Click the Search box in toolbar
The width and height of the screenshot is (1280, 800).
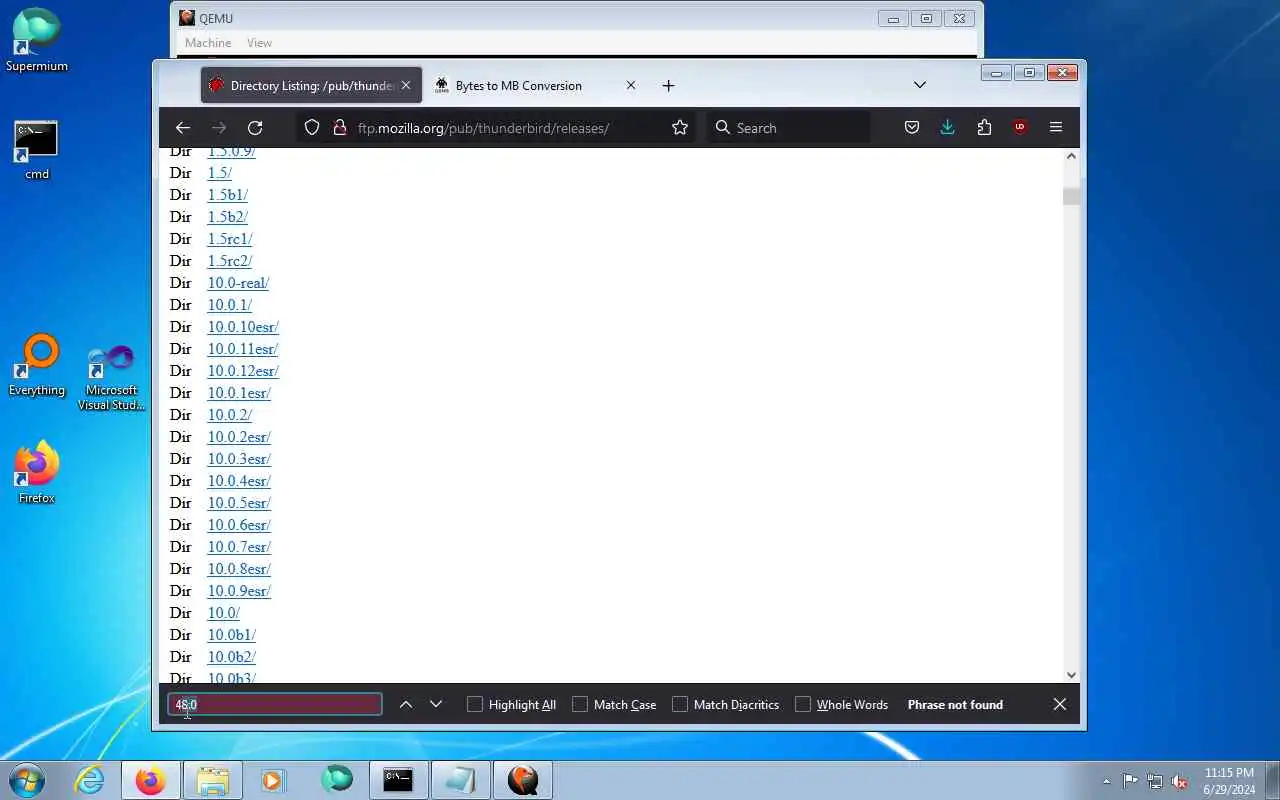pyautogui.click(x=788, y=128)
